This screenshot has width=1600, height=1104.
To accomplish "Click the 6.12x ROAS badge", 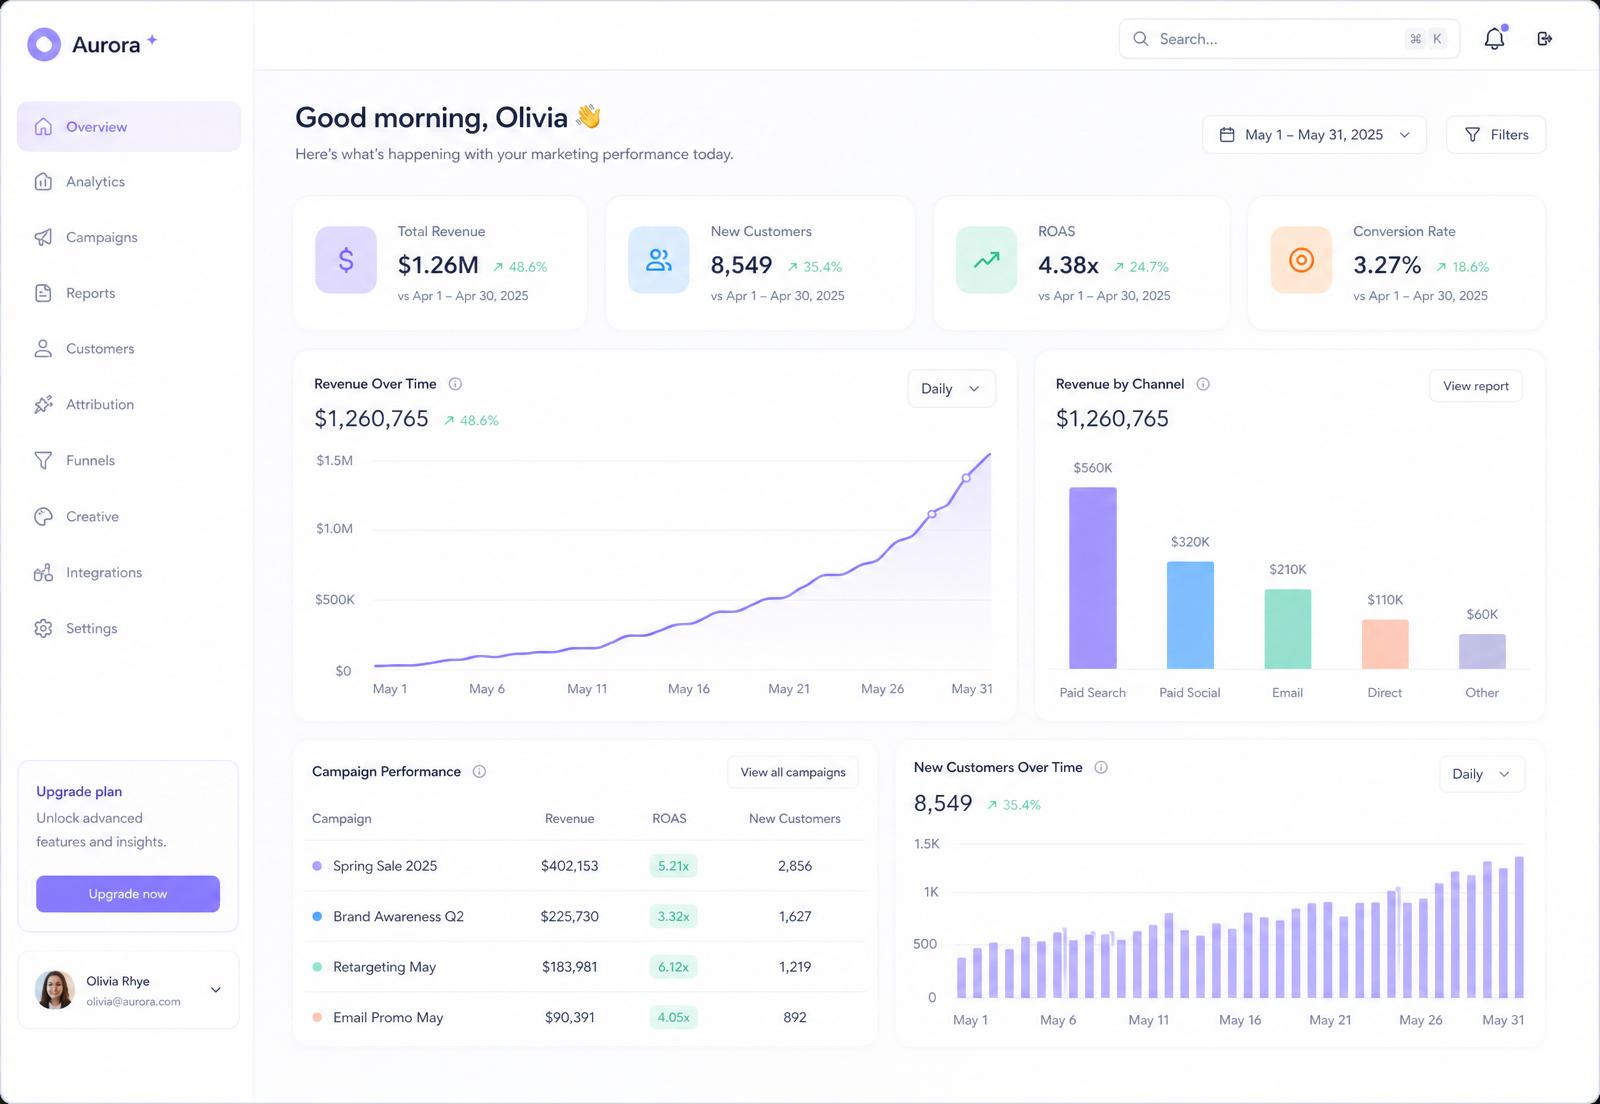I will click(673, 967).
